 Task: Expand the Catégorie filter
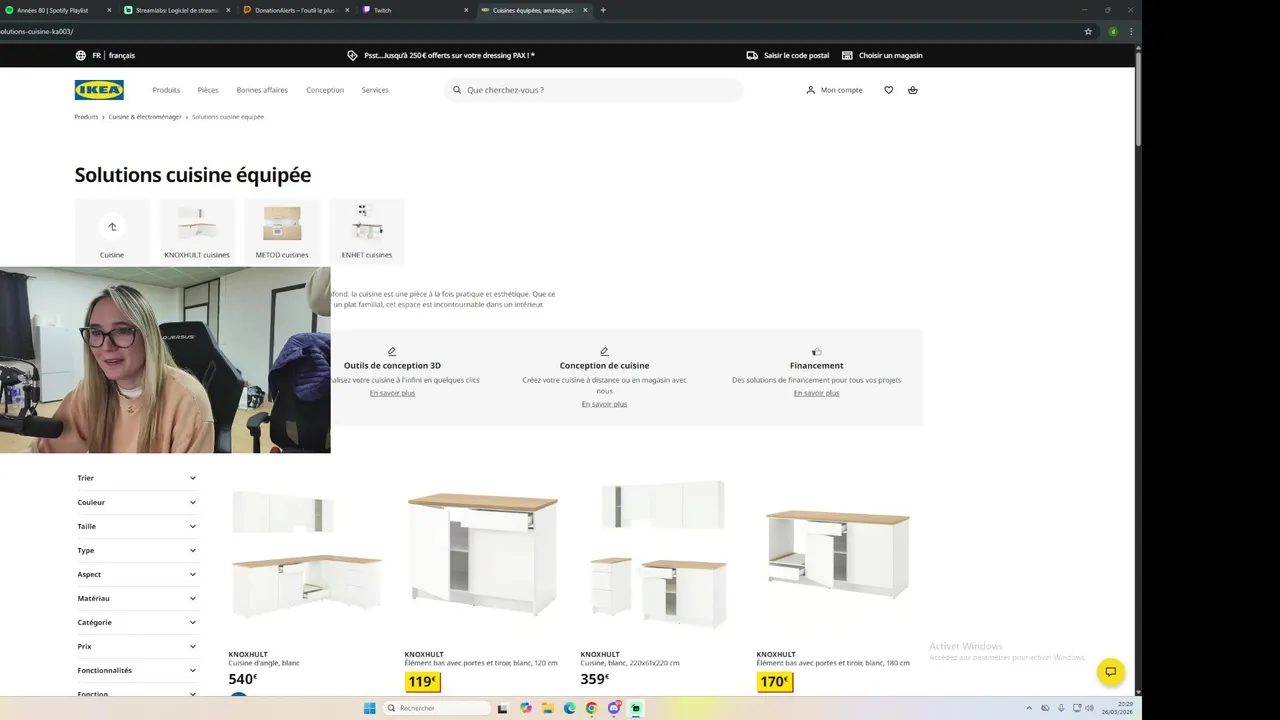point(137,622)
